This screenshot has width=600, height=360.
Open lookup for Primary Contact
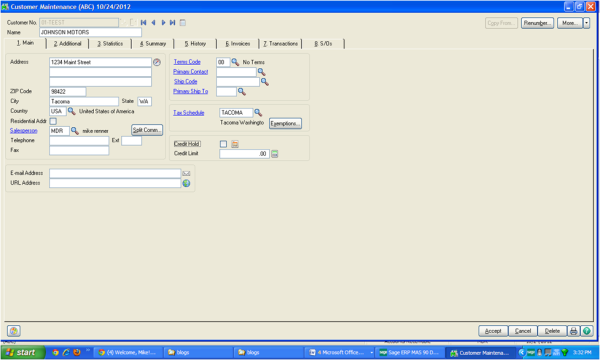[x=261, y=72]
